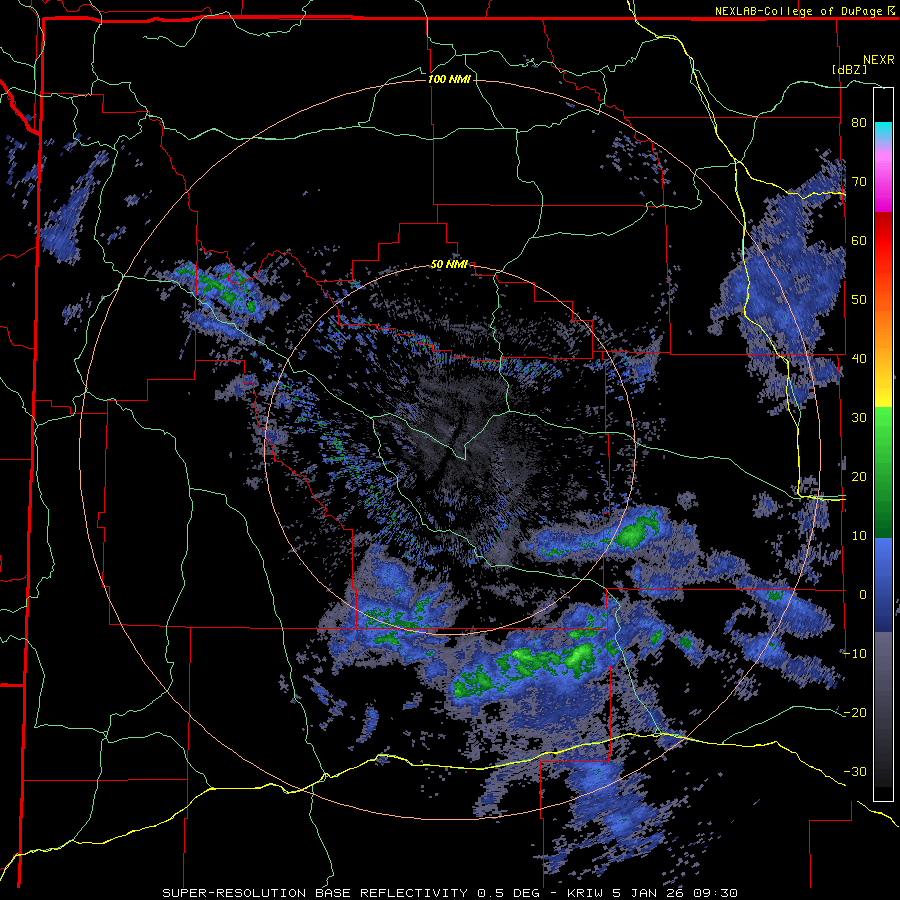Click the [dBZ] units label
The width and height of the screenshot is (900, 900).
point(849,69)
